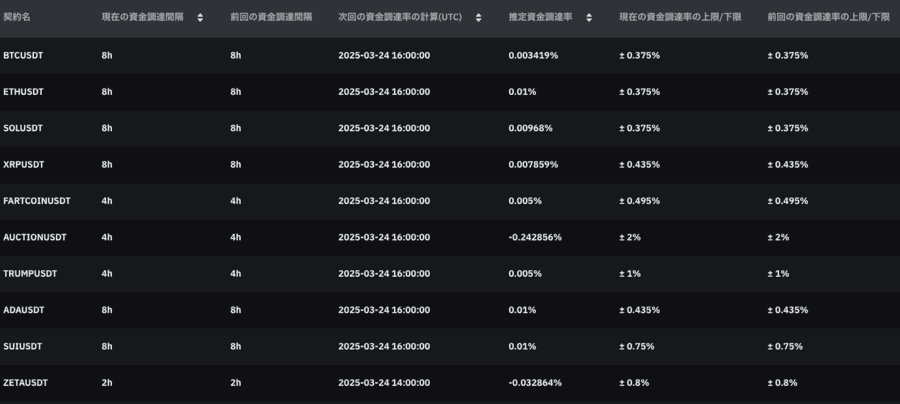Click AUCTIONUSDT current limit ± 2%

point(630,237)
